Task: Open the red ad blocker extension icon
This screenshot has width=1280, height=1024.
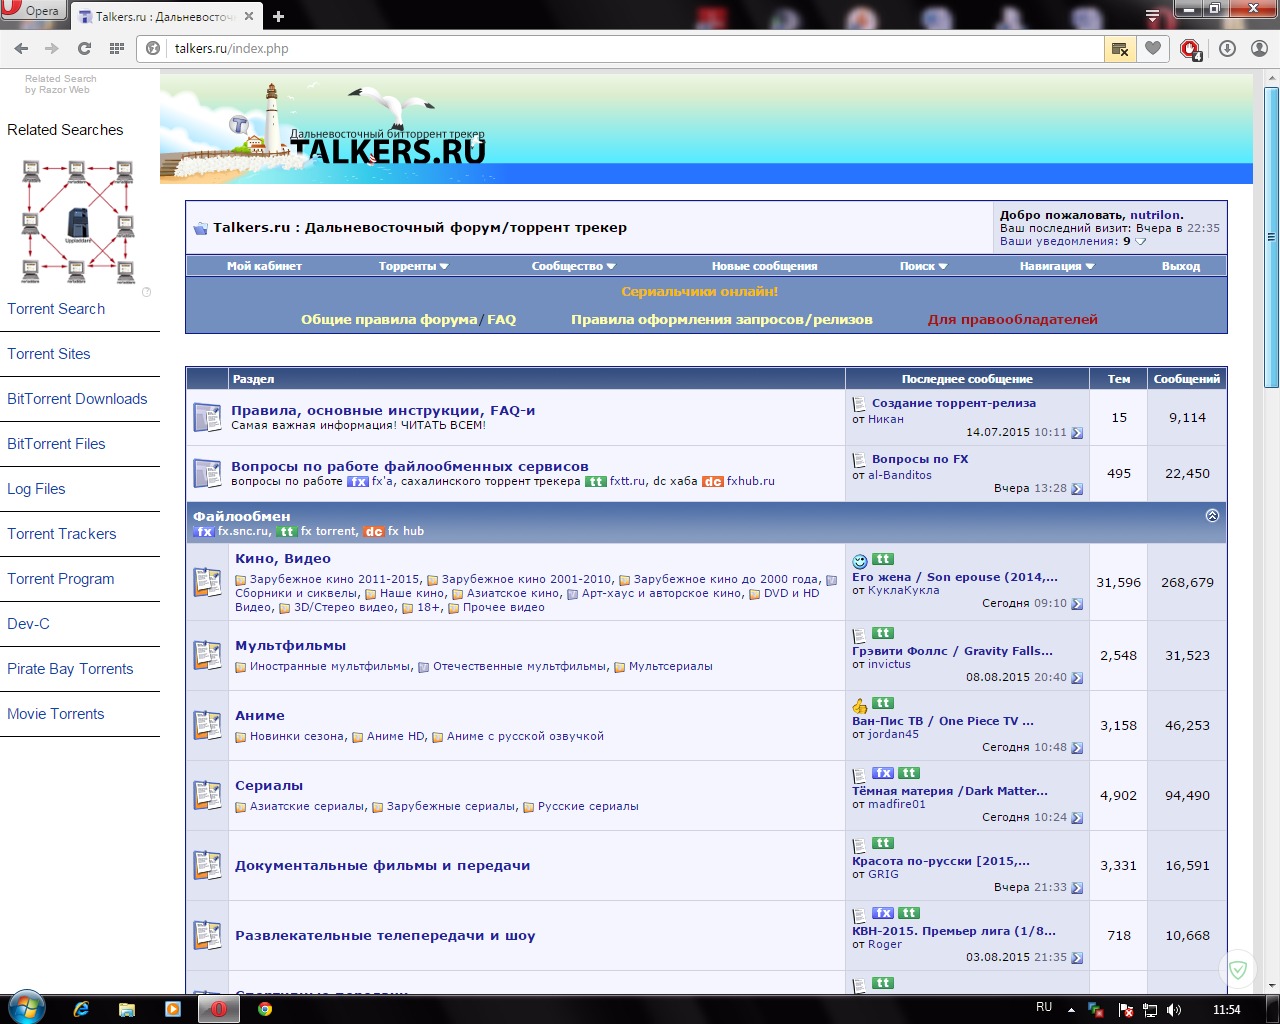Action: point(1190,48)
